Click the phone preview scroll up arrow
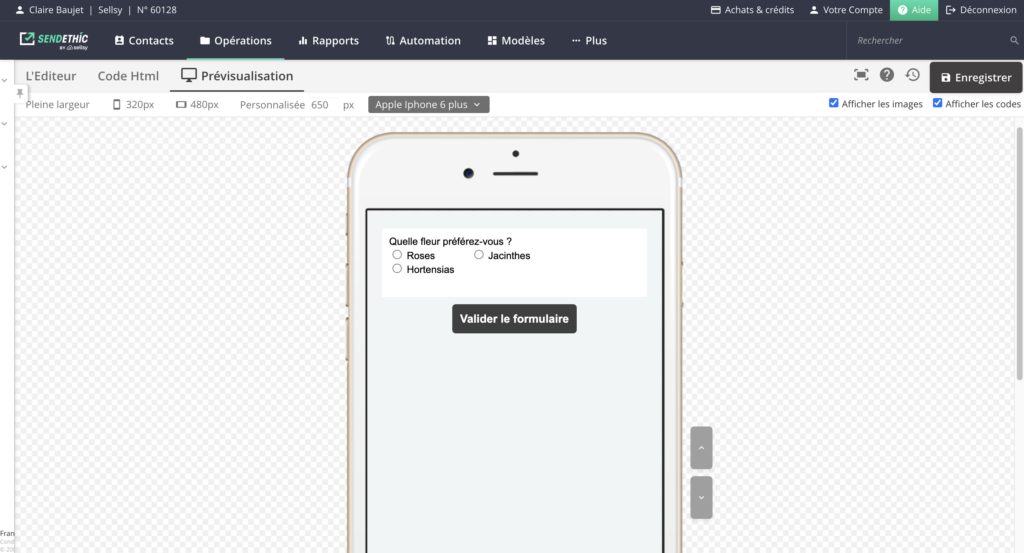 [701, 448]
